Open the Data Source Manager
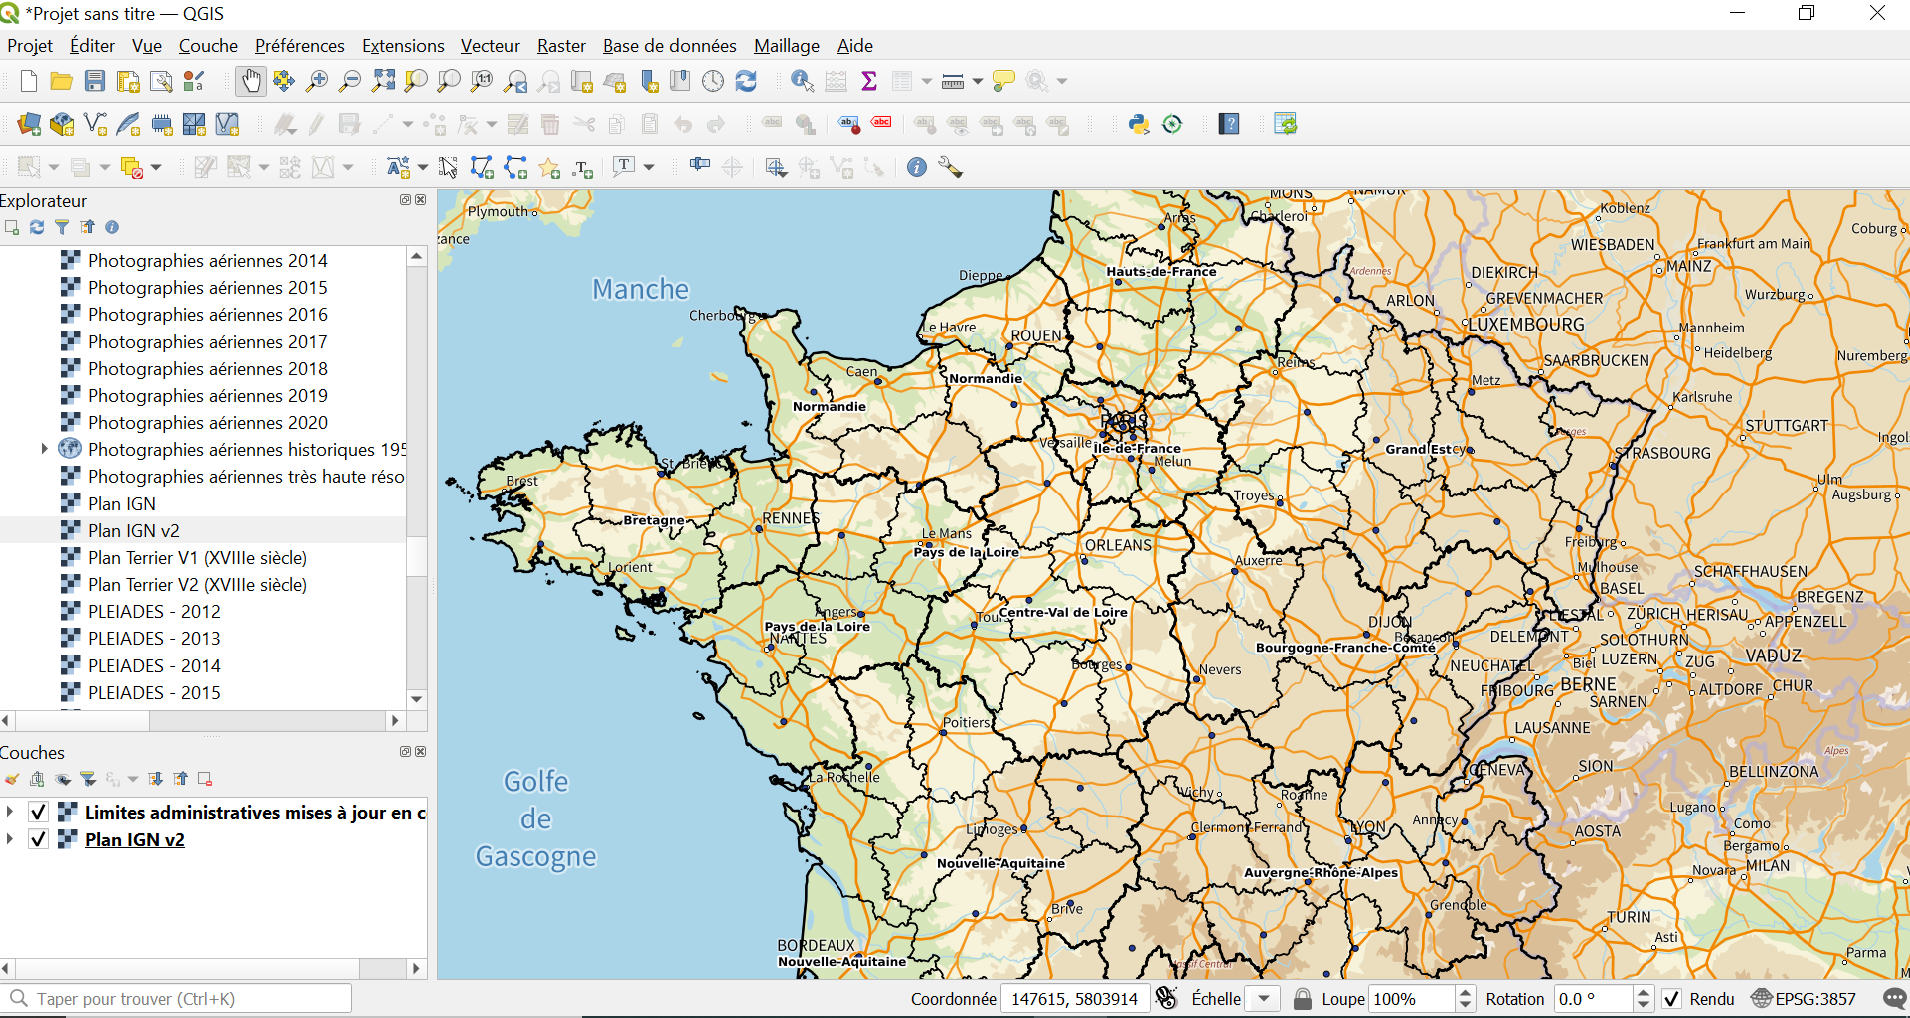The image size is (1910, 1018). pyautogui.click(x=28, y=123)
